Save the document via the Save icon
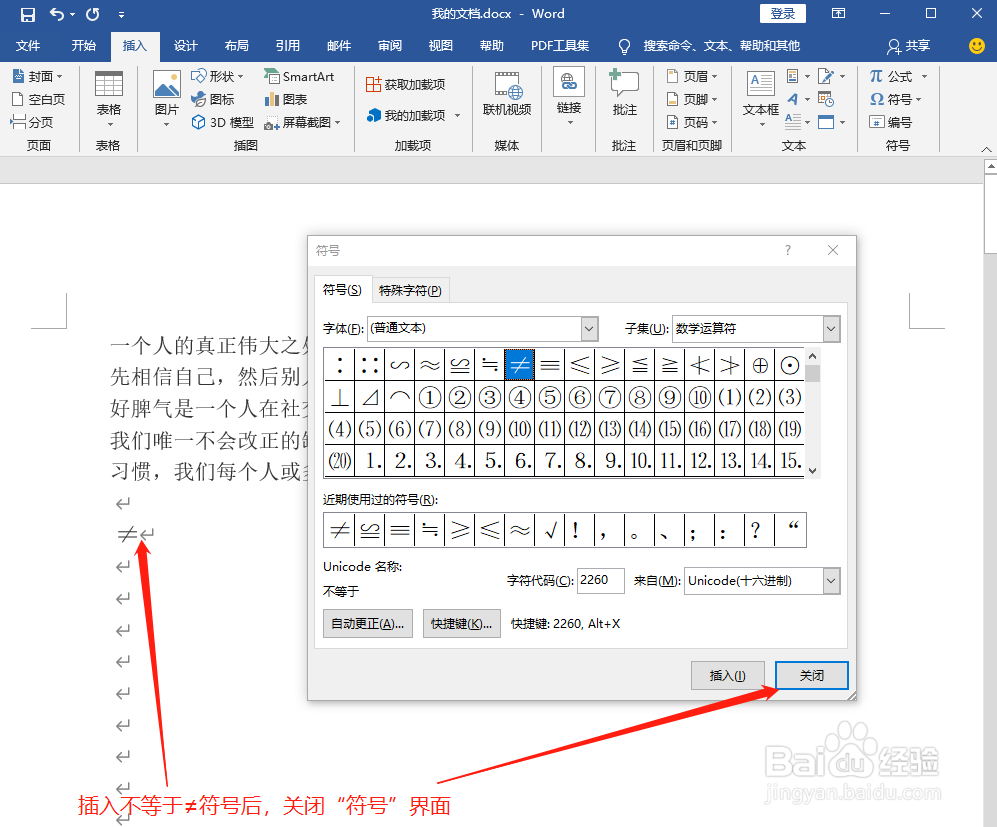997x827 pixels. pos(27,14)
